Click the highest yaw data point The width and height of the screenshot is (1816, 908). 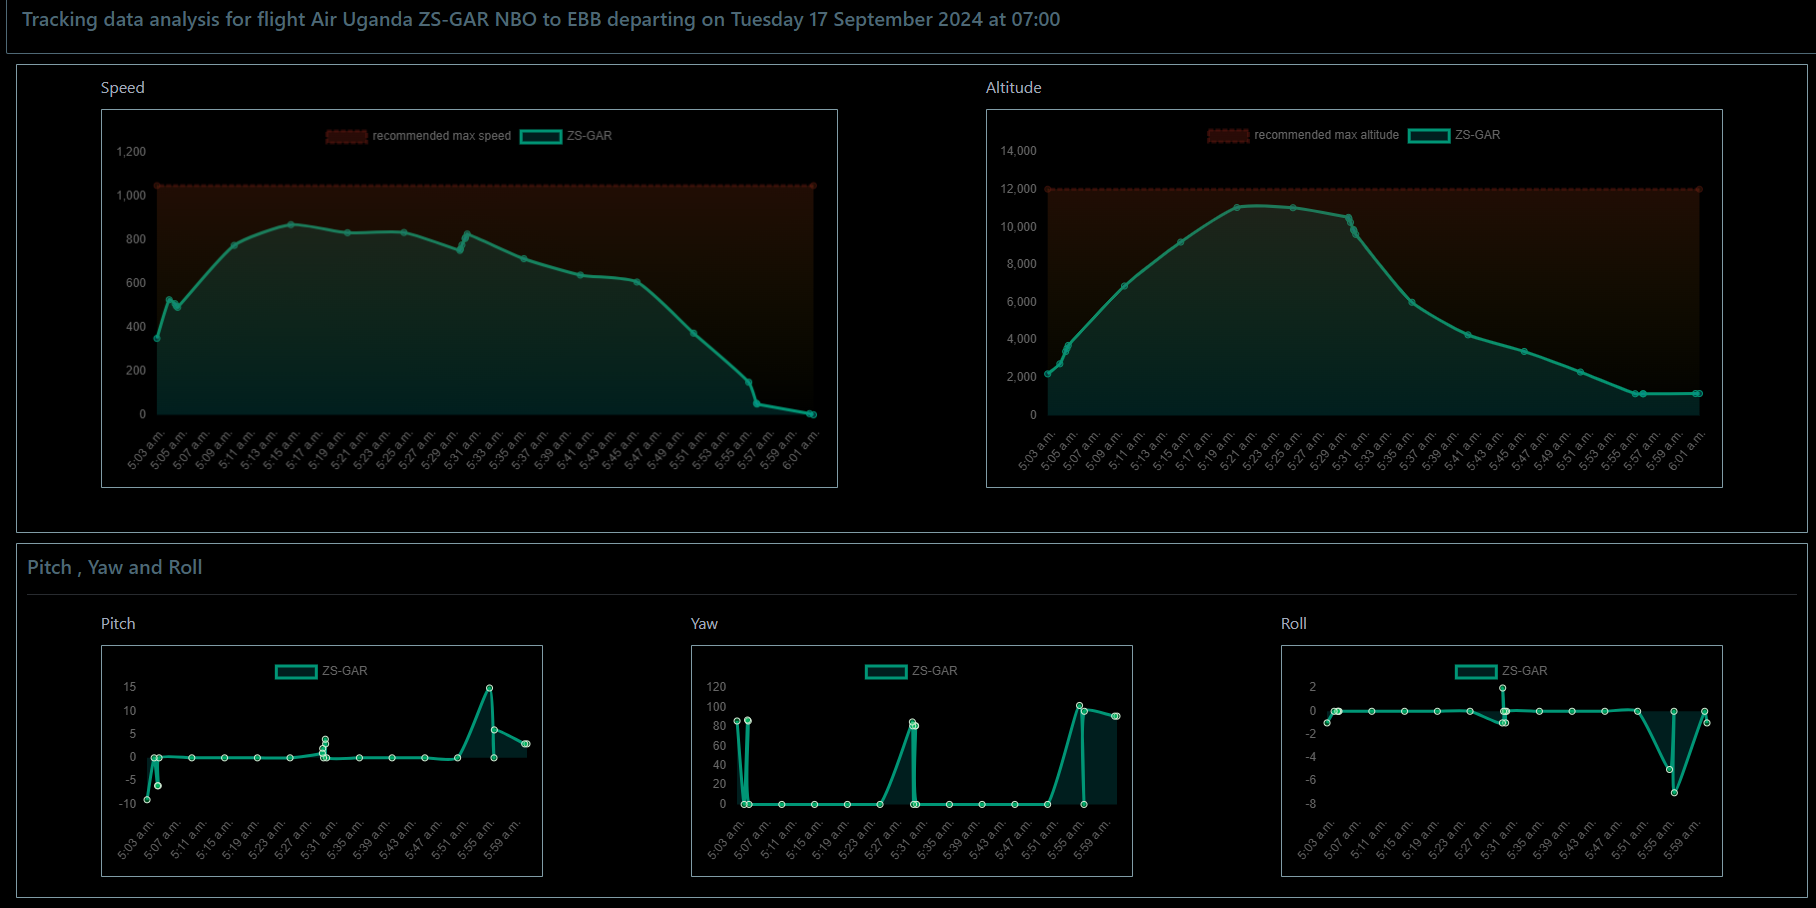coord(1079,706)
